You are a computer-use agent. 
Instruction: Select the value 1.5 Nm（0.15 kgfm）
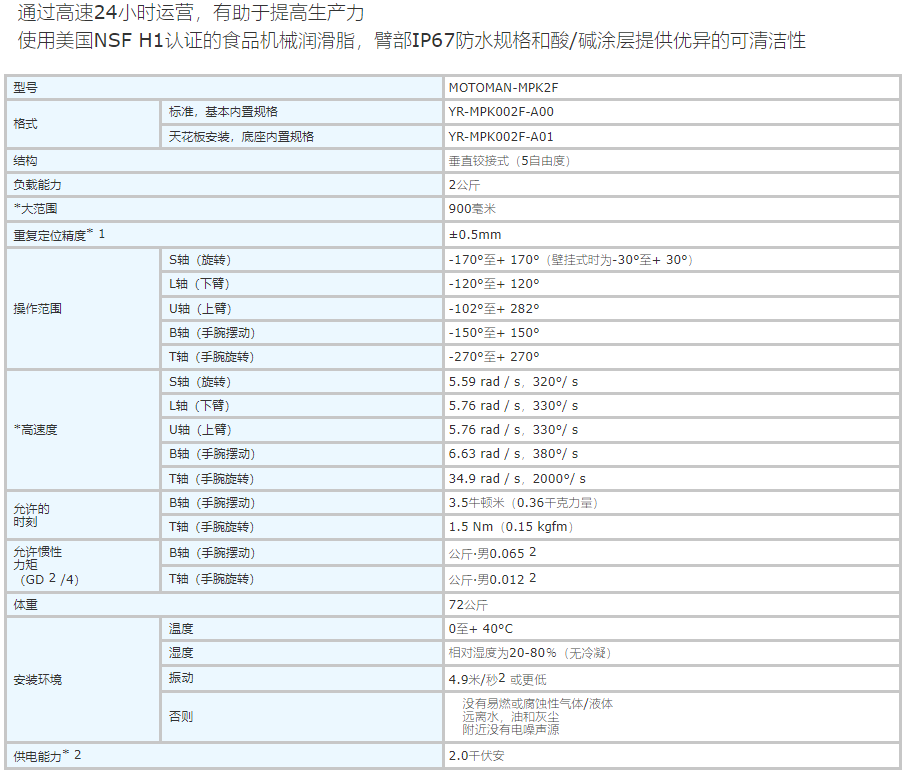tap(511, 527)
